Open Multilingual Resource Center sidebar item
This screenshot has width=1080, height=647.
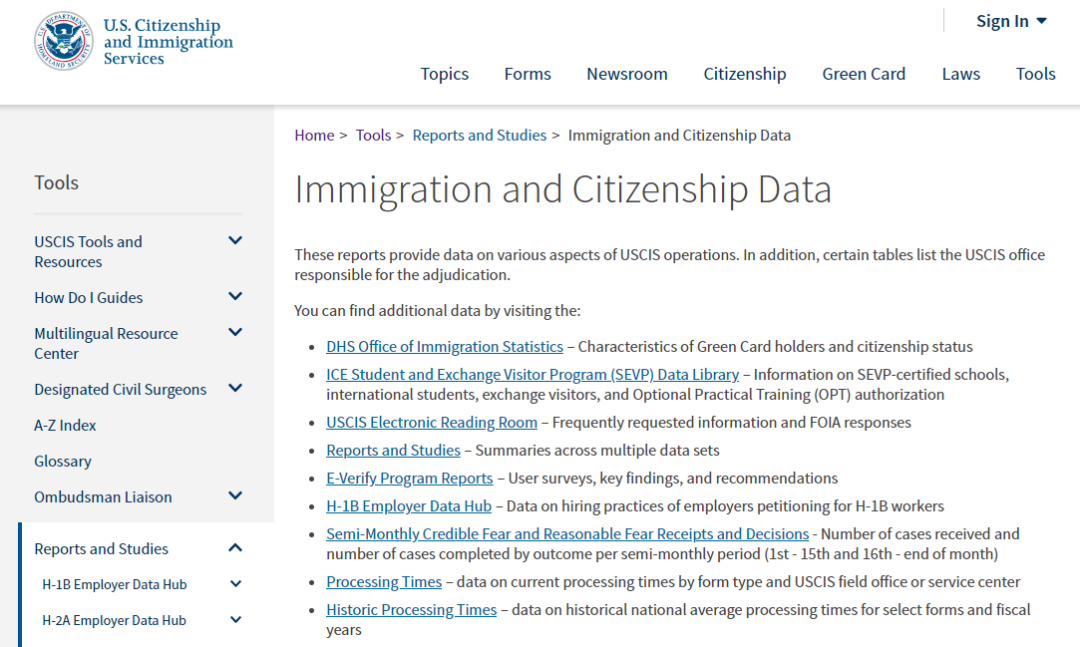point(106,343)
